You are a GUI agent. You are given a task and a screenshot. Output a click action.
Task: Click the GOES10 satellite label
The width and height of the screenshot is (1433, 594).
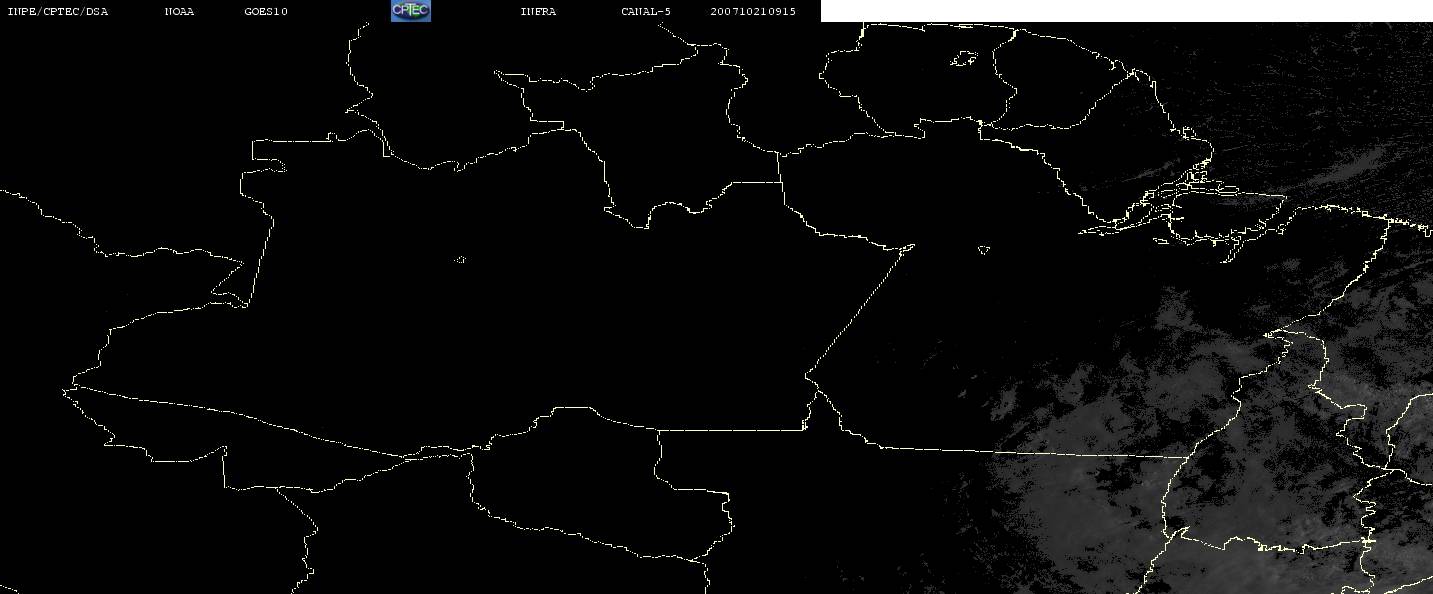point(266,12)
